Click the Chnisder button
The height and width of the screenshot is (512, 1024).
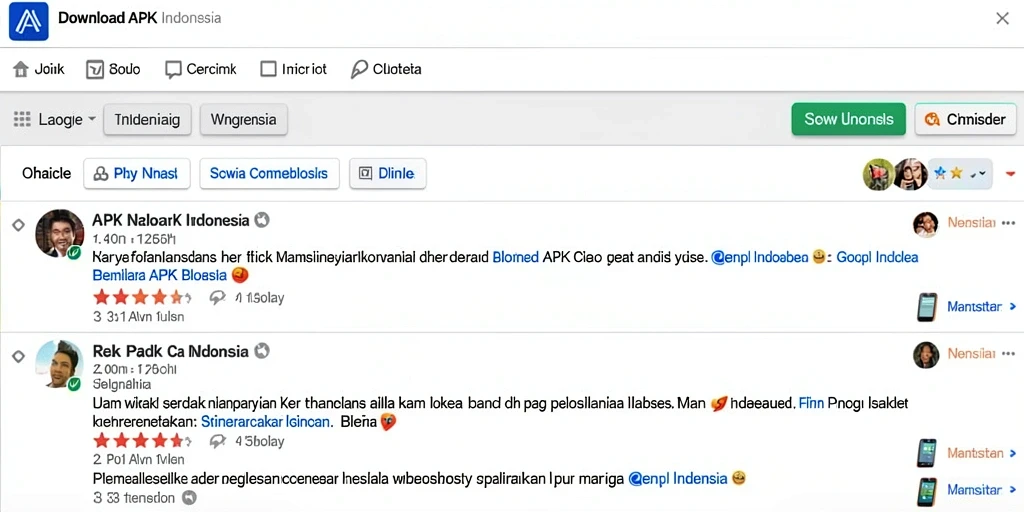tap(965, 119)
